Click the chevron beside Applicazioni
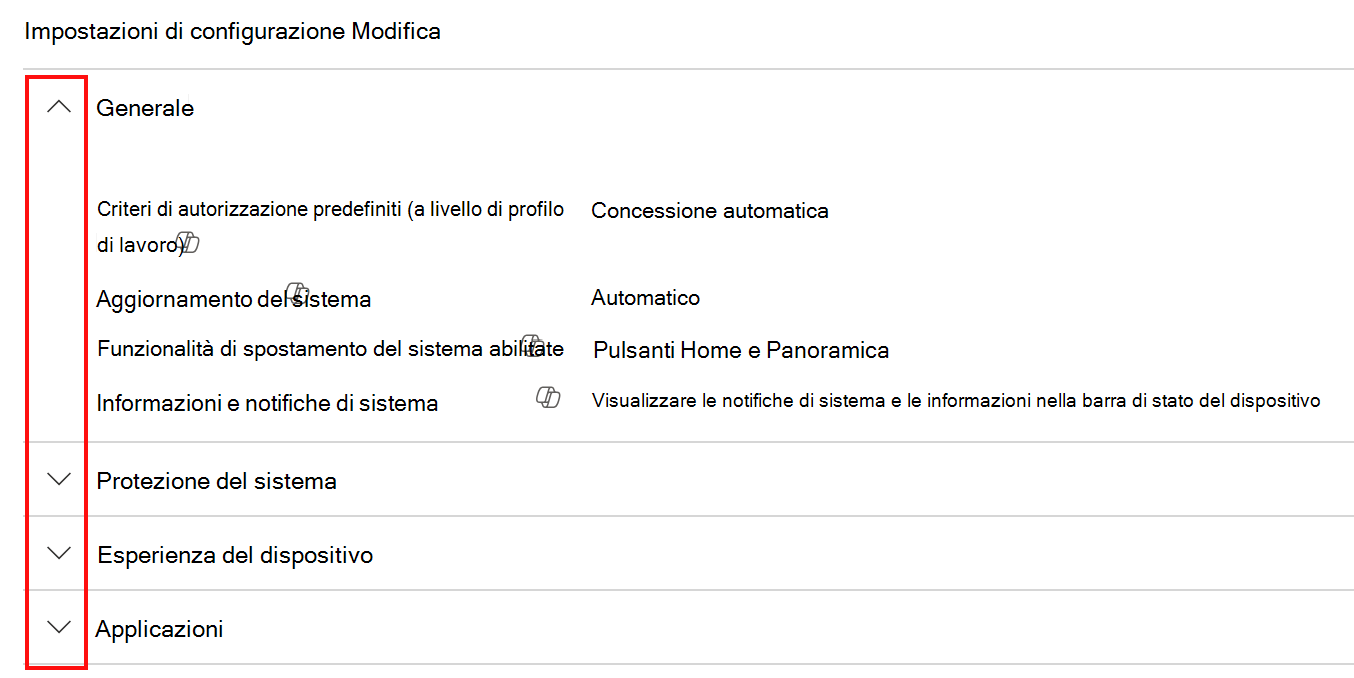The height and width of the screenshot is (678, 1354). (x=57, y=626)
